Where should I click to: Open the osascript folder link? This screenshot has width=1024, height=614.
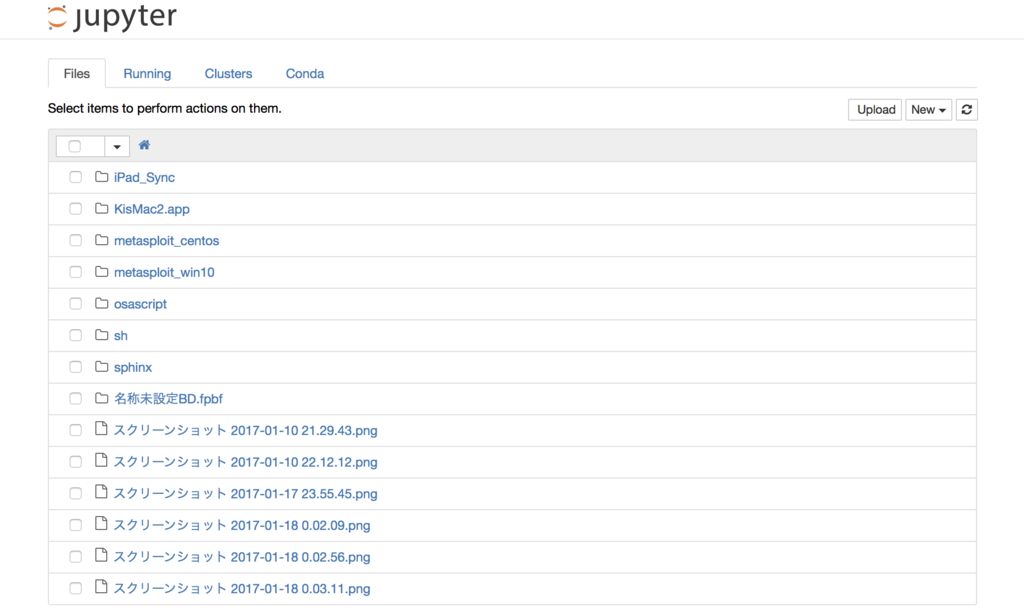[140, 304]
